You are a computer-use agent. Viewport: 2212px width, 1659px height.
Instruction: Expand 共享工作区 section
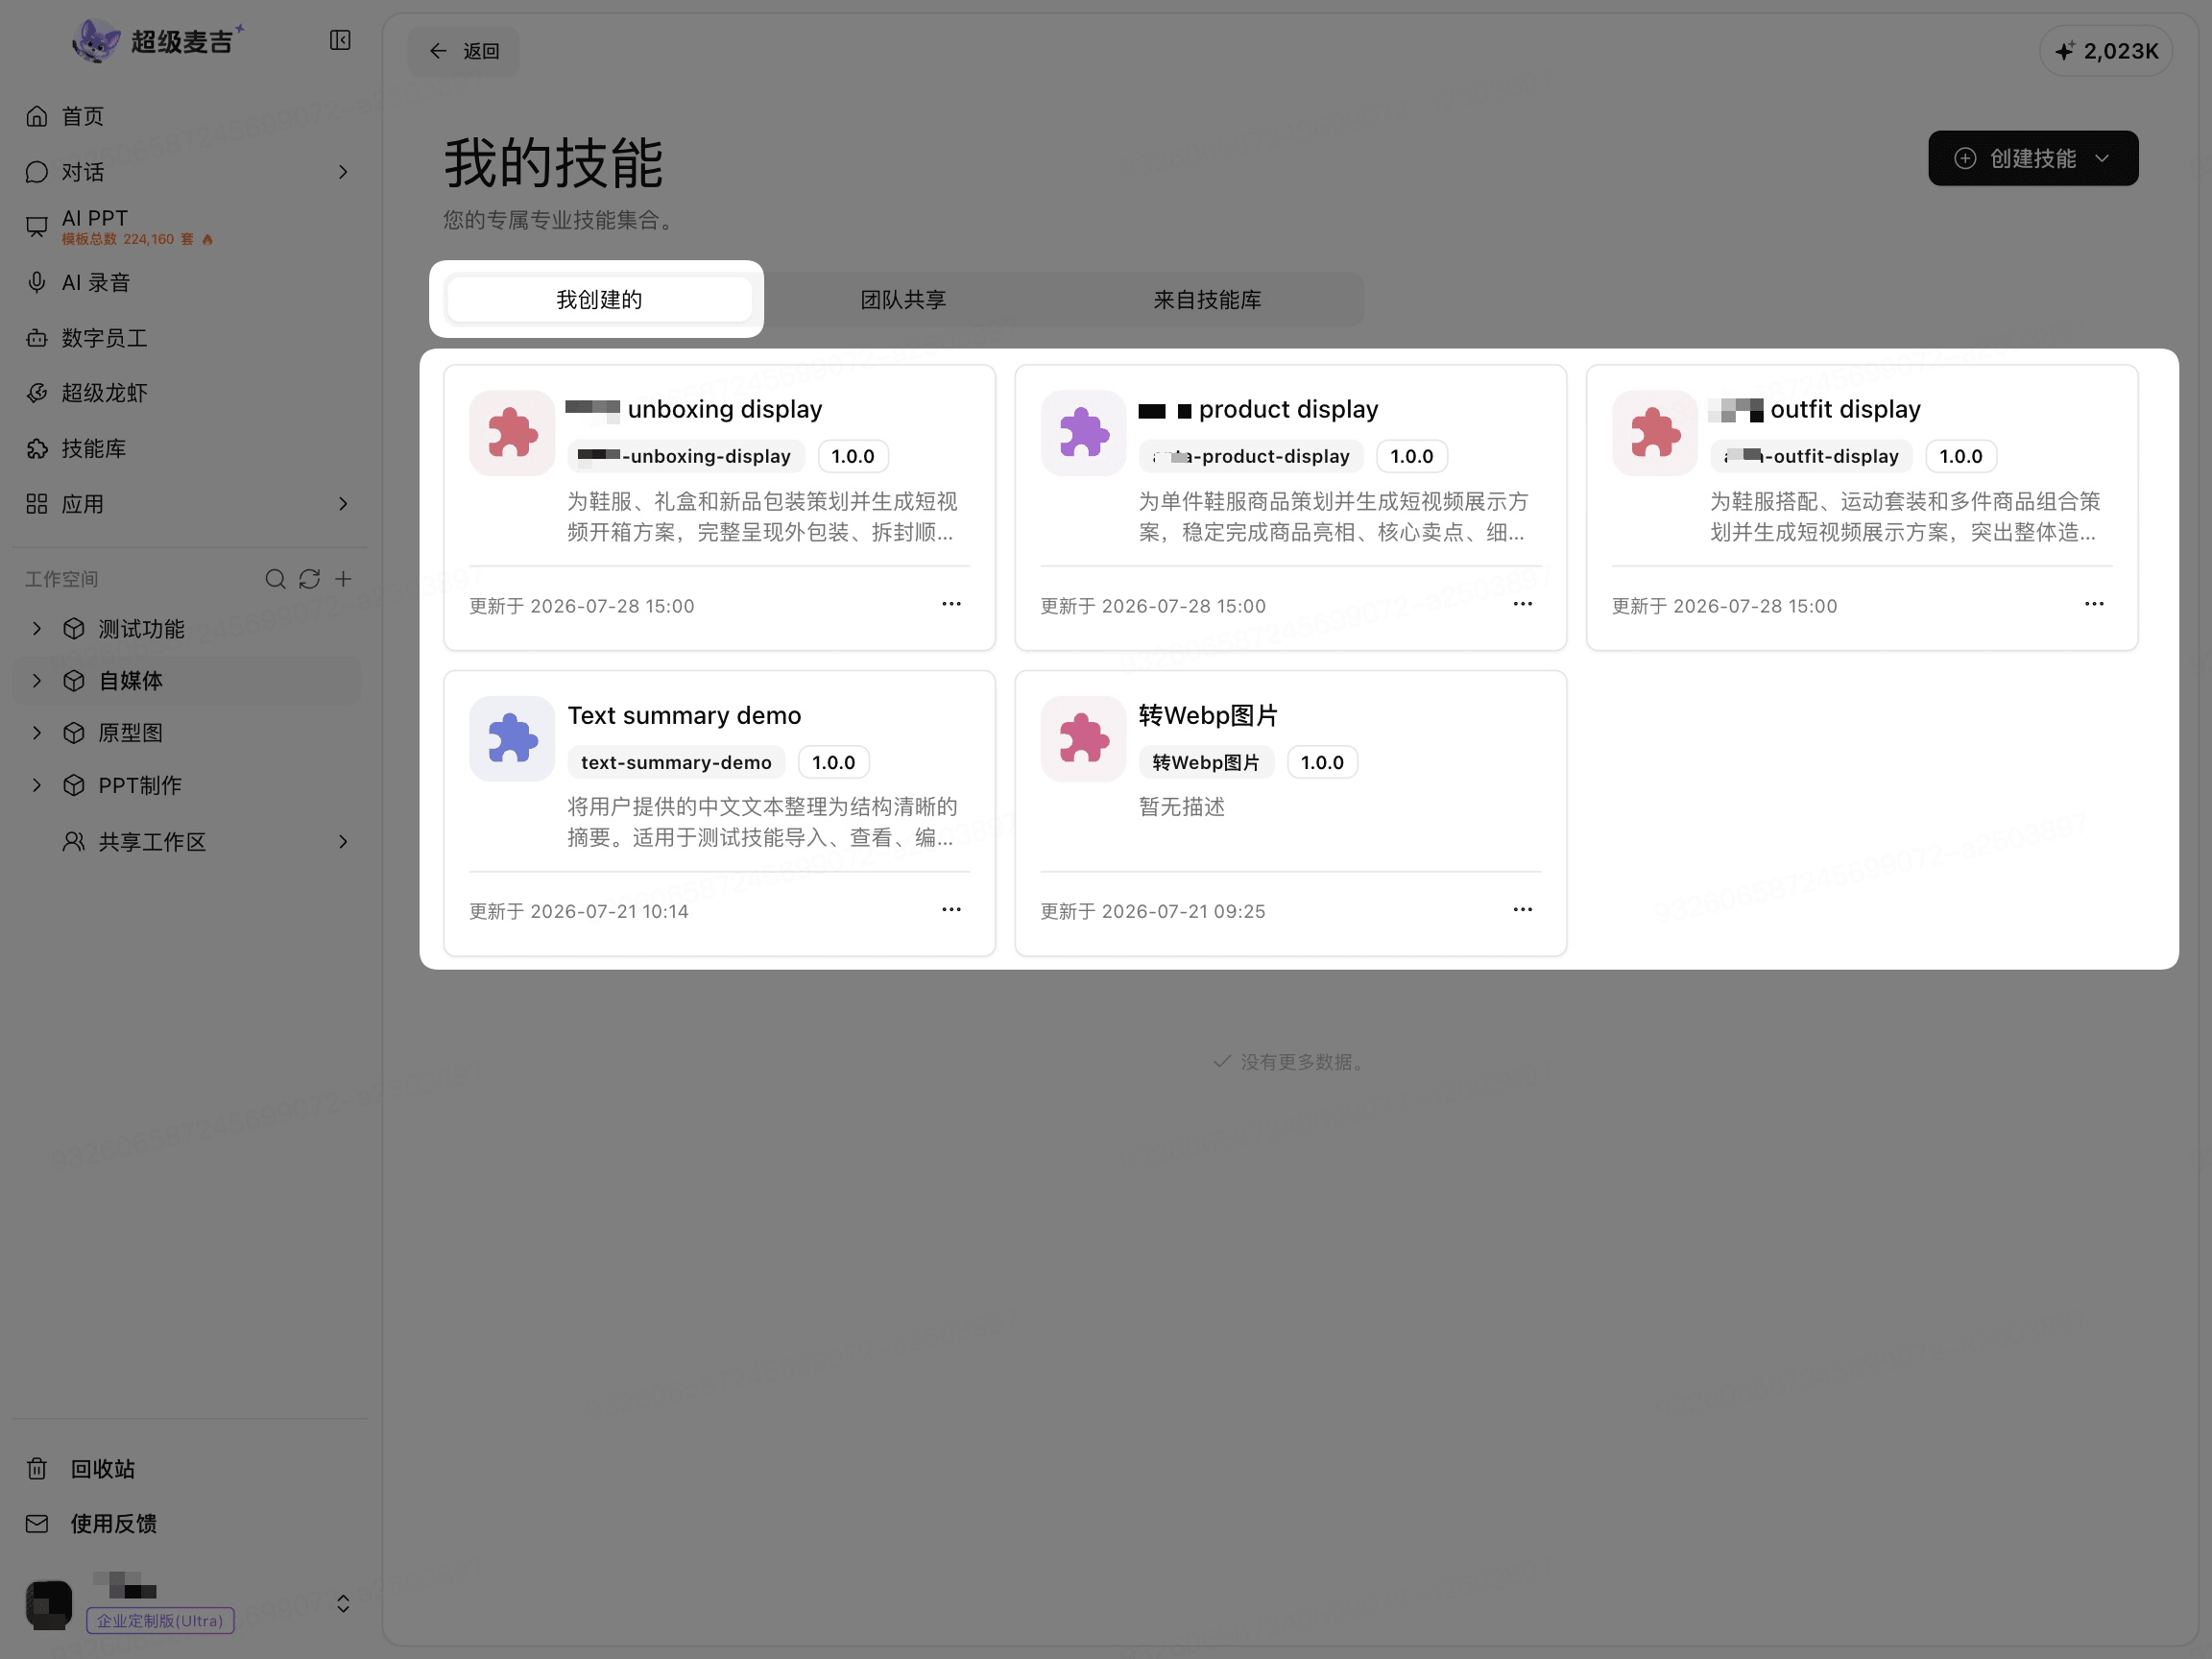[x=343, y=841]
